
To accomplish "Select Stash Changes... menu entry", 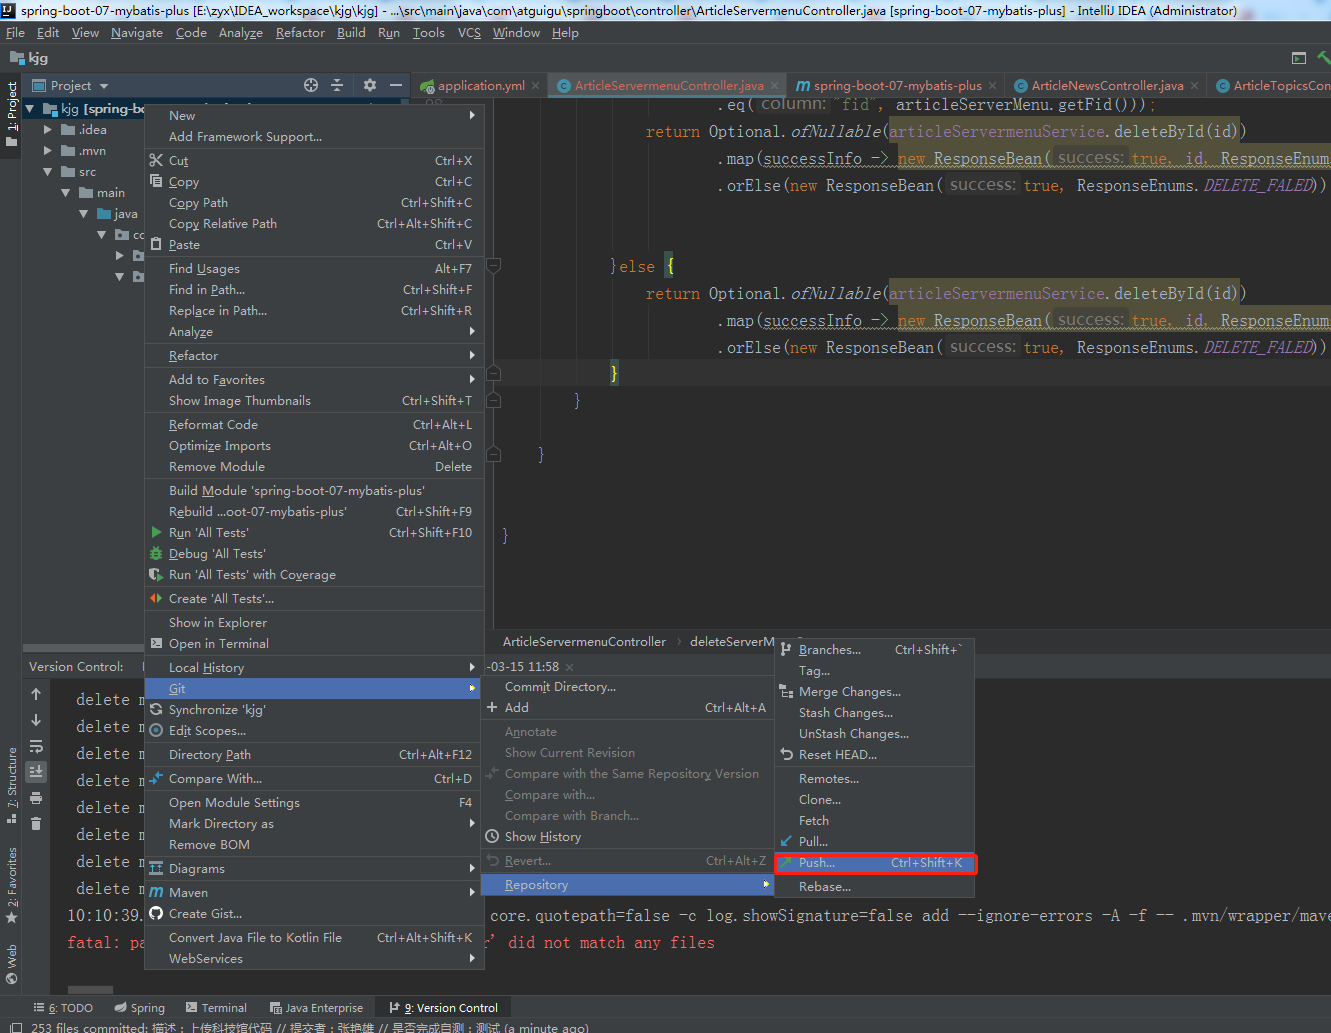I will [x=875, y=713].
